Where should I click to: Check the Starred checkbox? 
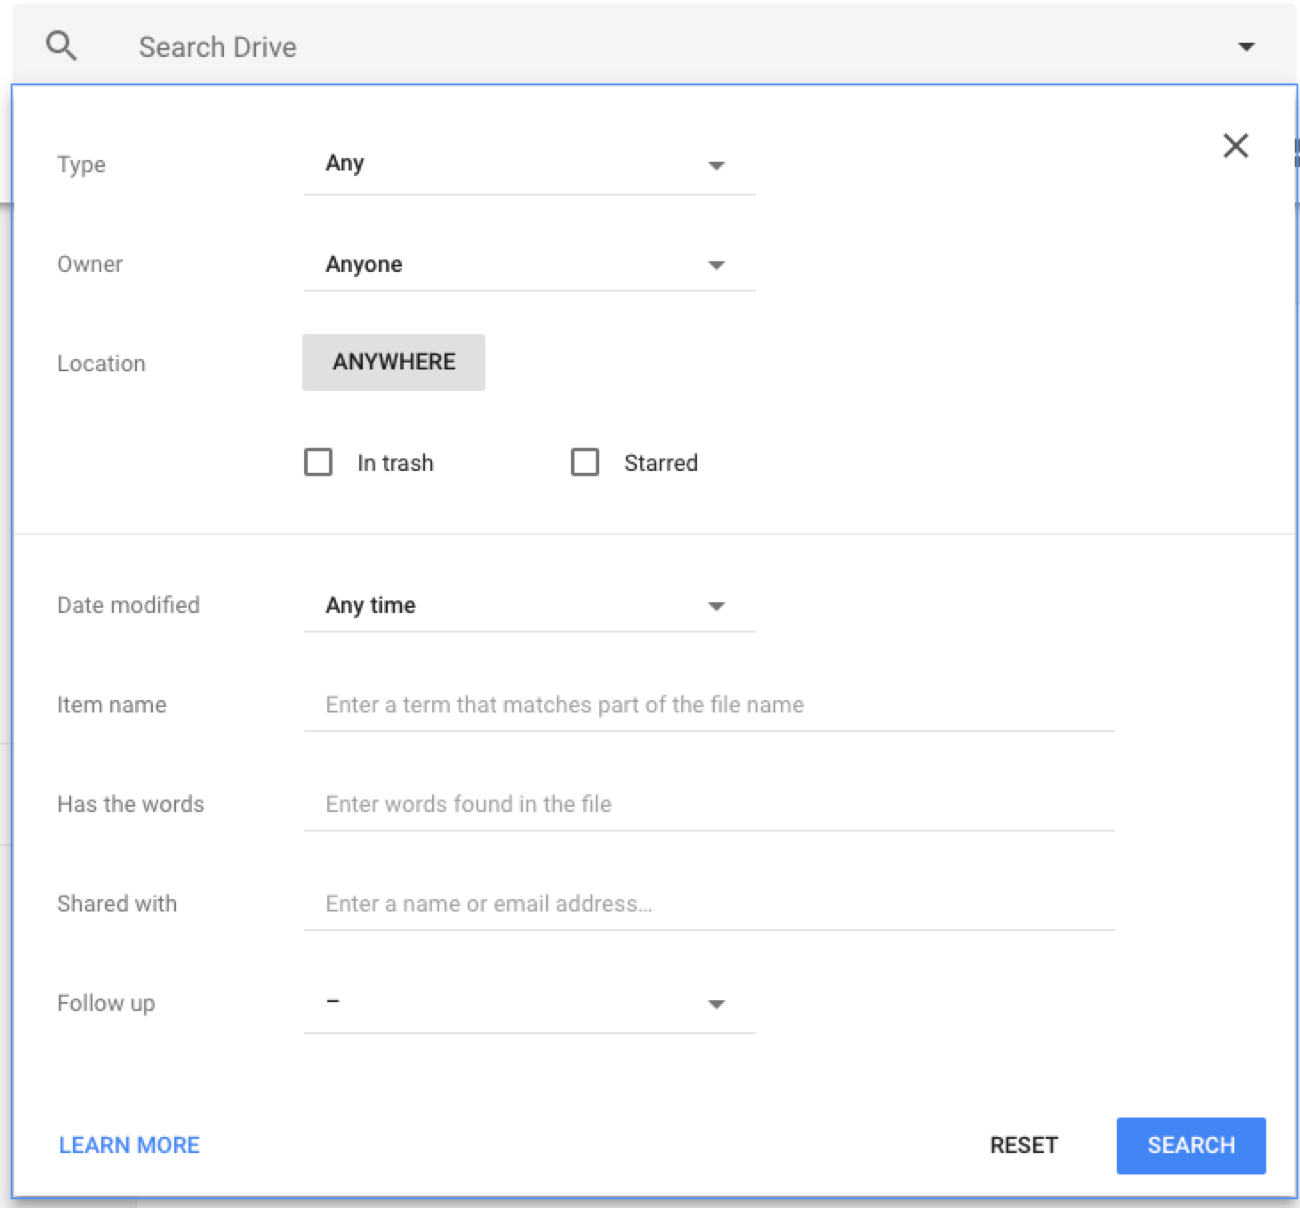(x=585, y=462)
